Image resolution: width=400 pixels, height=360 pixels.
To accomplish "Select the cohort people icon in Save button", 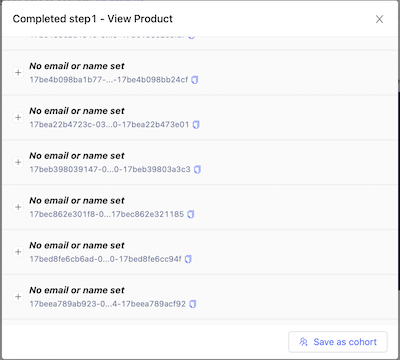I will pos(303,342).
